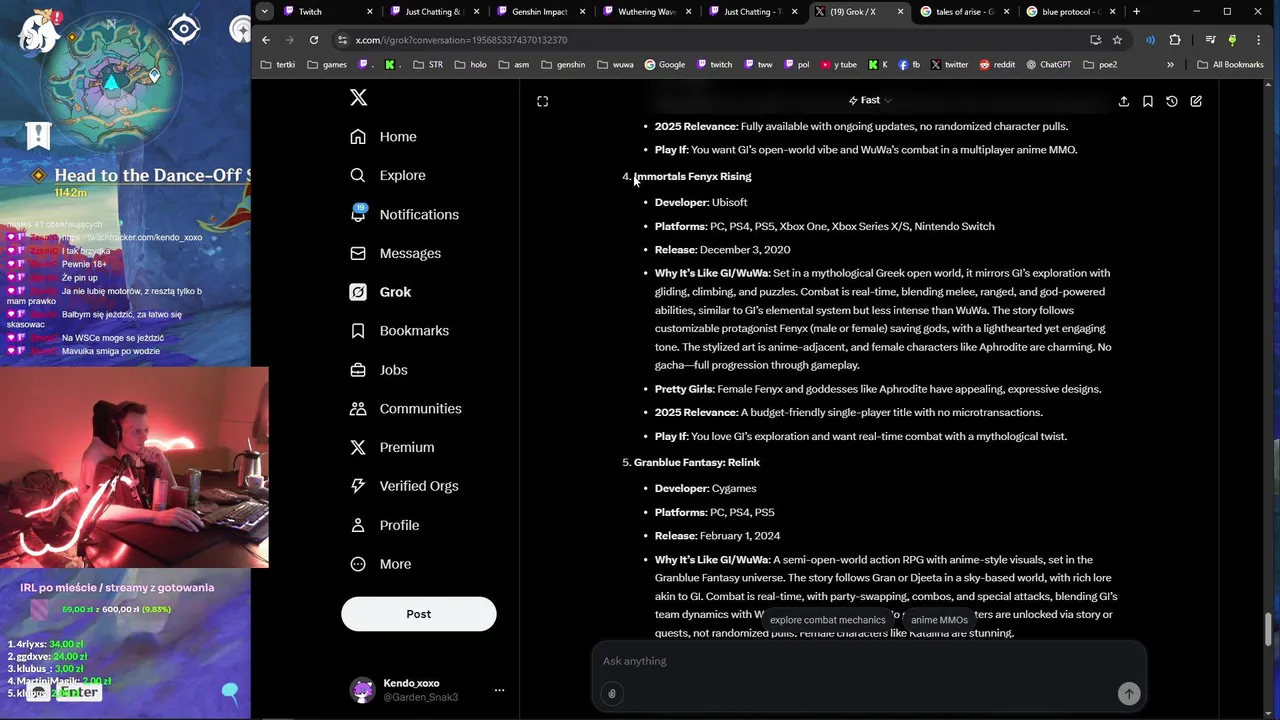Image resolution: width=1280 pixels, height=720 pixels.
Task: Open the genshin bookmarks folder
Action: [x=563, y=65]
